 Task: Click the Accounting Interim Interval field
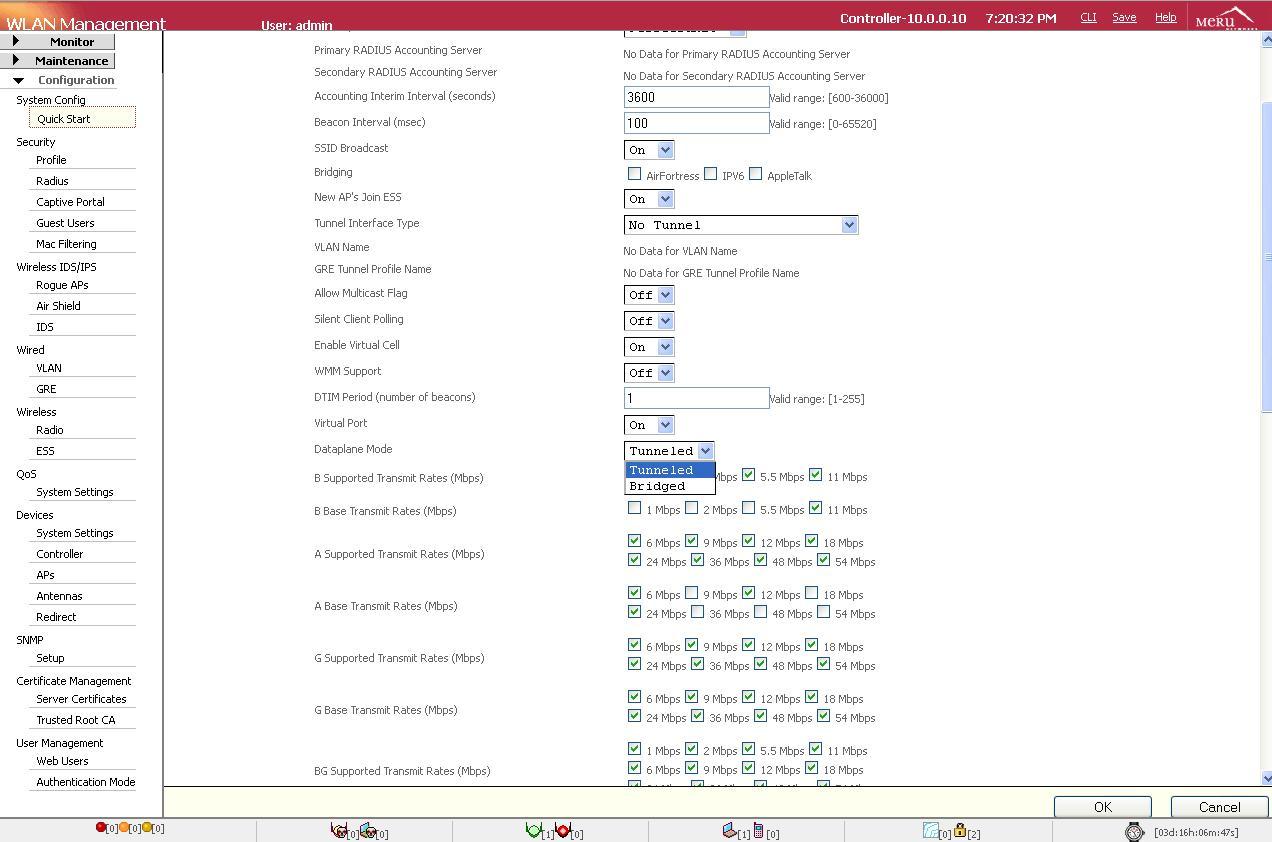click(x=696, y=97)
